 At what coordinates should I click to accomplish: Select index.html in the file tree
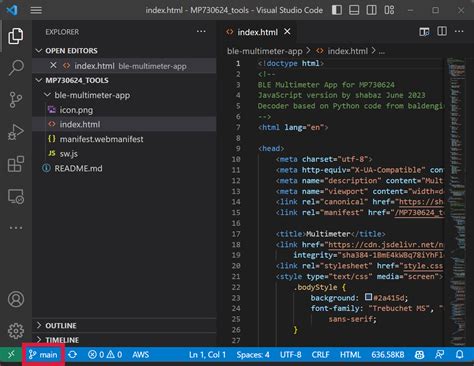coord(124,124)
